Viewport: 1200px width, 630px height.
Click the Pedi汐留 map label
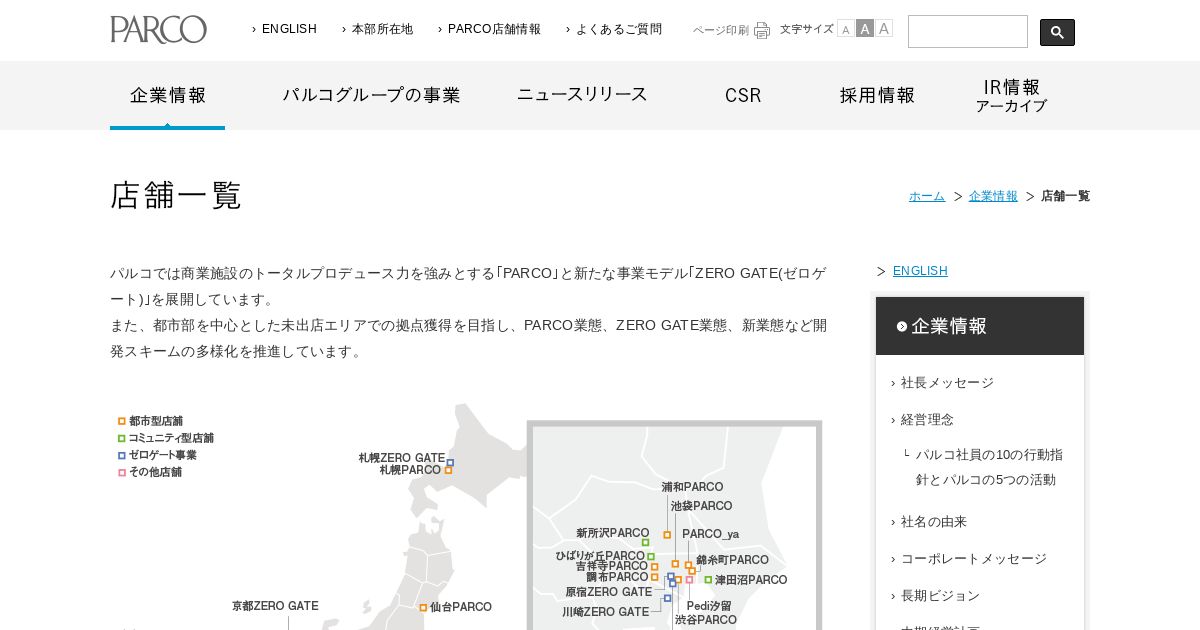tap(709, 607)
